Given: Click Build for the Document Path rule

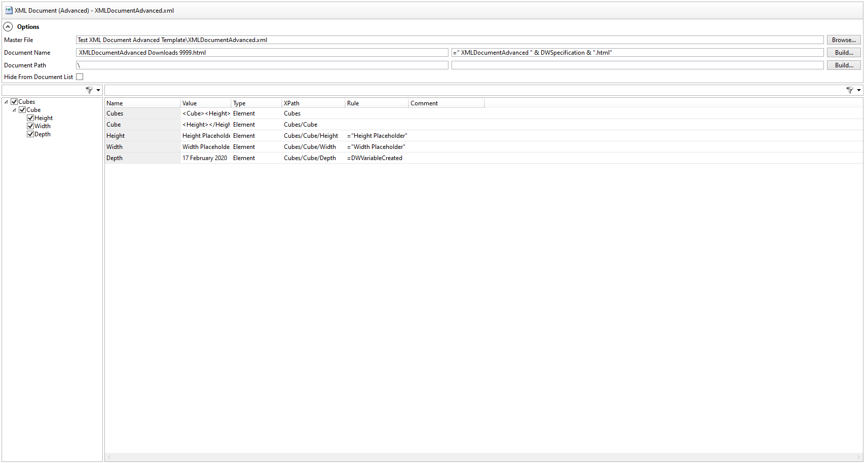Looking at the screenshot, I should click(843, 65).
